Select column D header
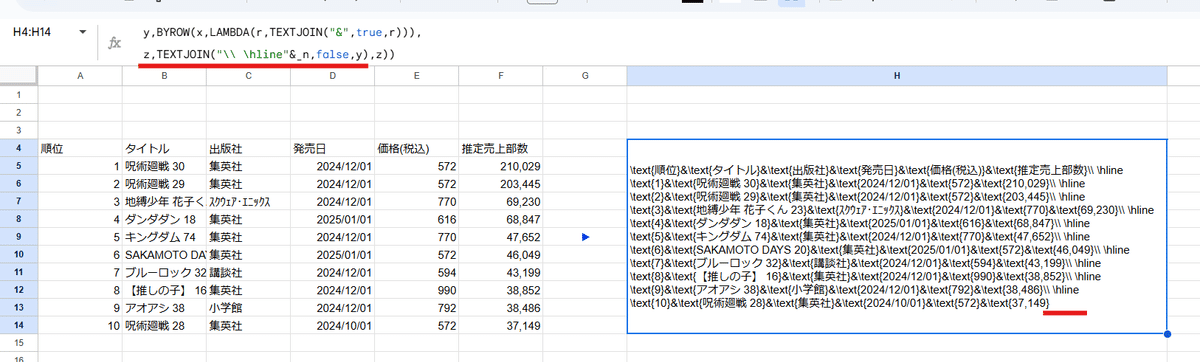This screenshot has width=1200, height=362. pos(332,75)
